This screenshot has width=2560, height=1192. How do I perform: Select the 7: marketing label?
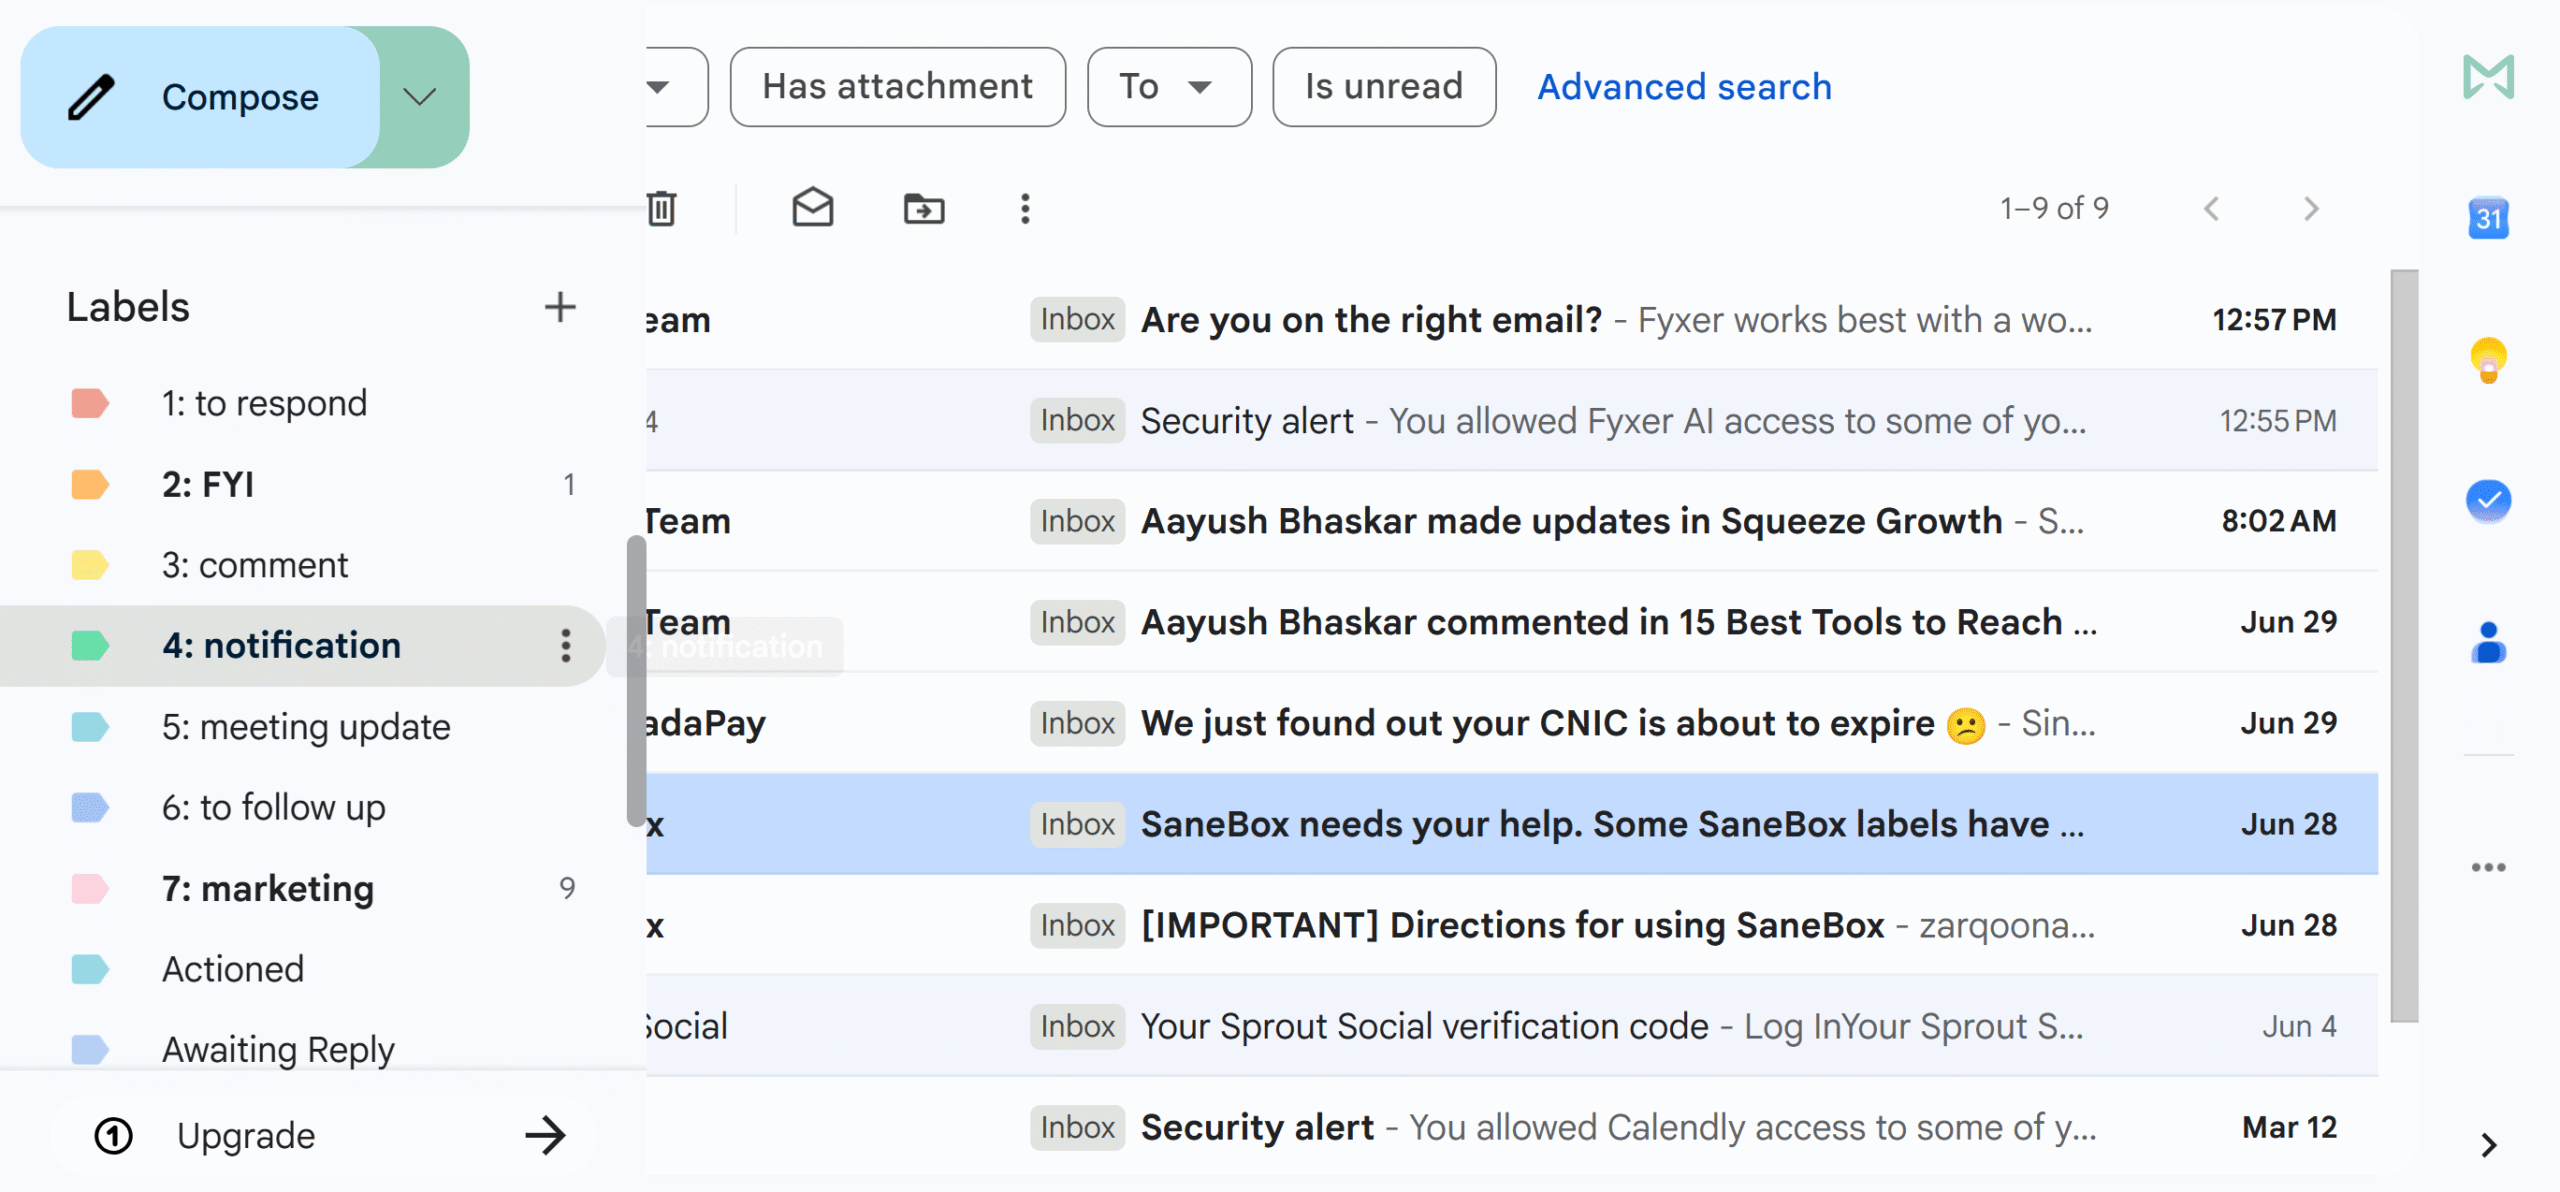268,888
